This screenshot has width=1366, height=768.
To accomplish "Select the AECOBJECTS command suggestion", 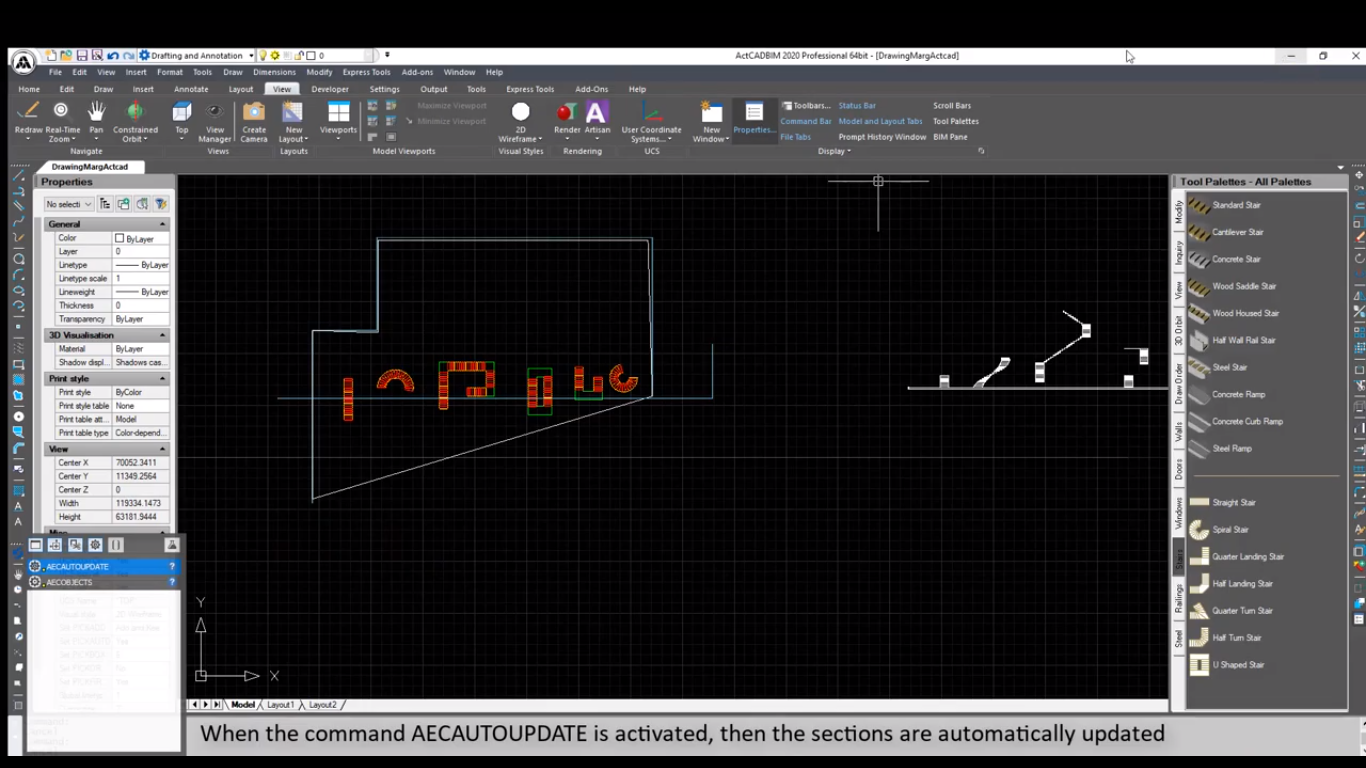I will 104,582.
